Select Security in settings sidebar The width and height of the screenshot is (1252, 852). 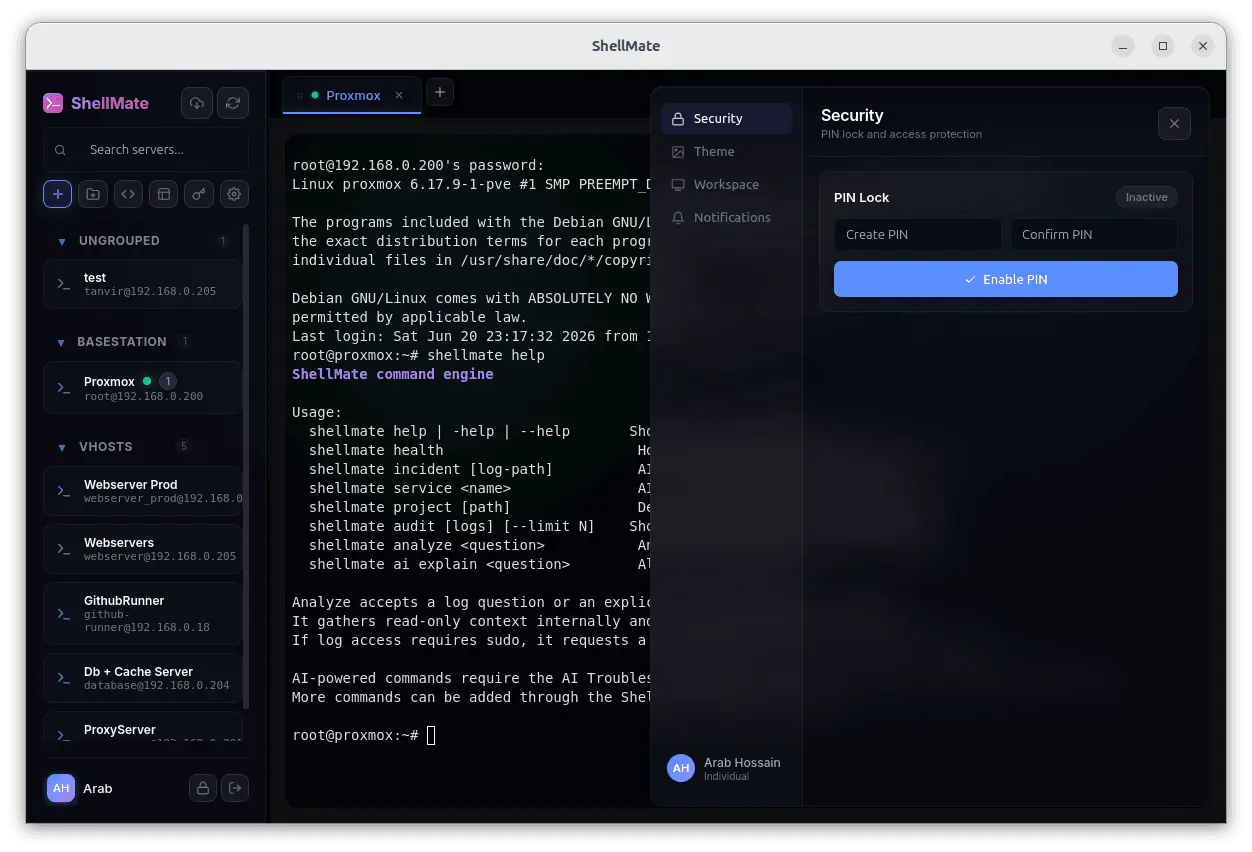[x=726, y=118]
